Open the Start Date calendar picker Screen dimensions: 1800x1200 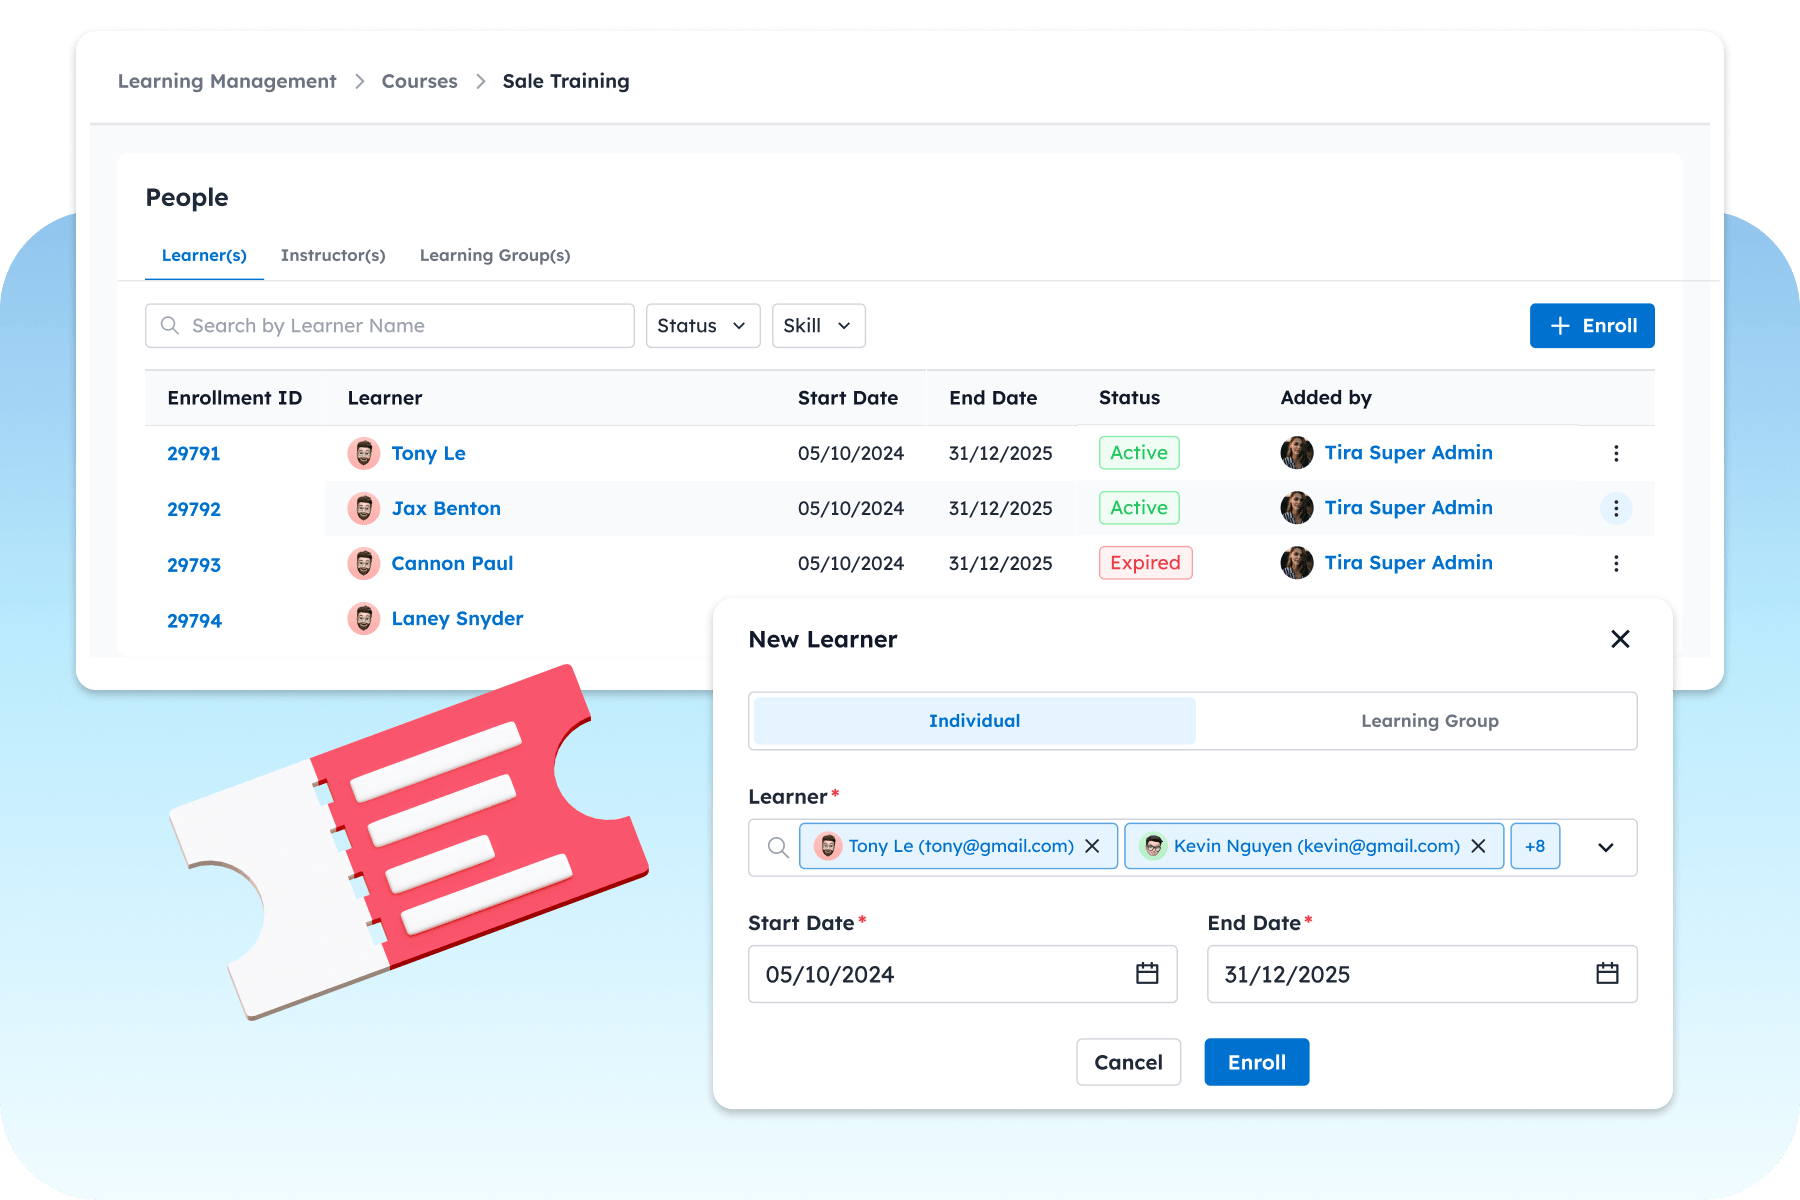pyautogui.click(x=1147, y=974)
